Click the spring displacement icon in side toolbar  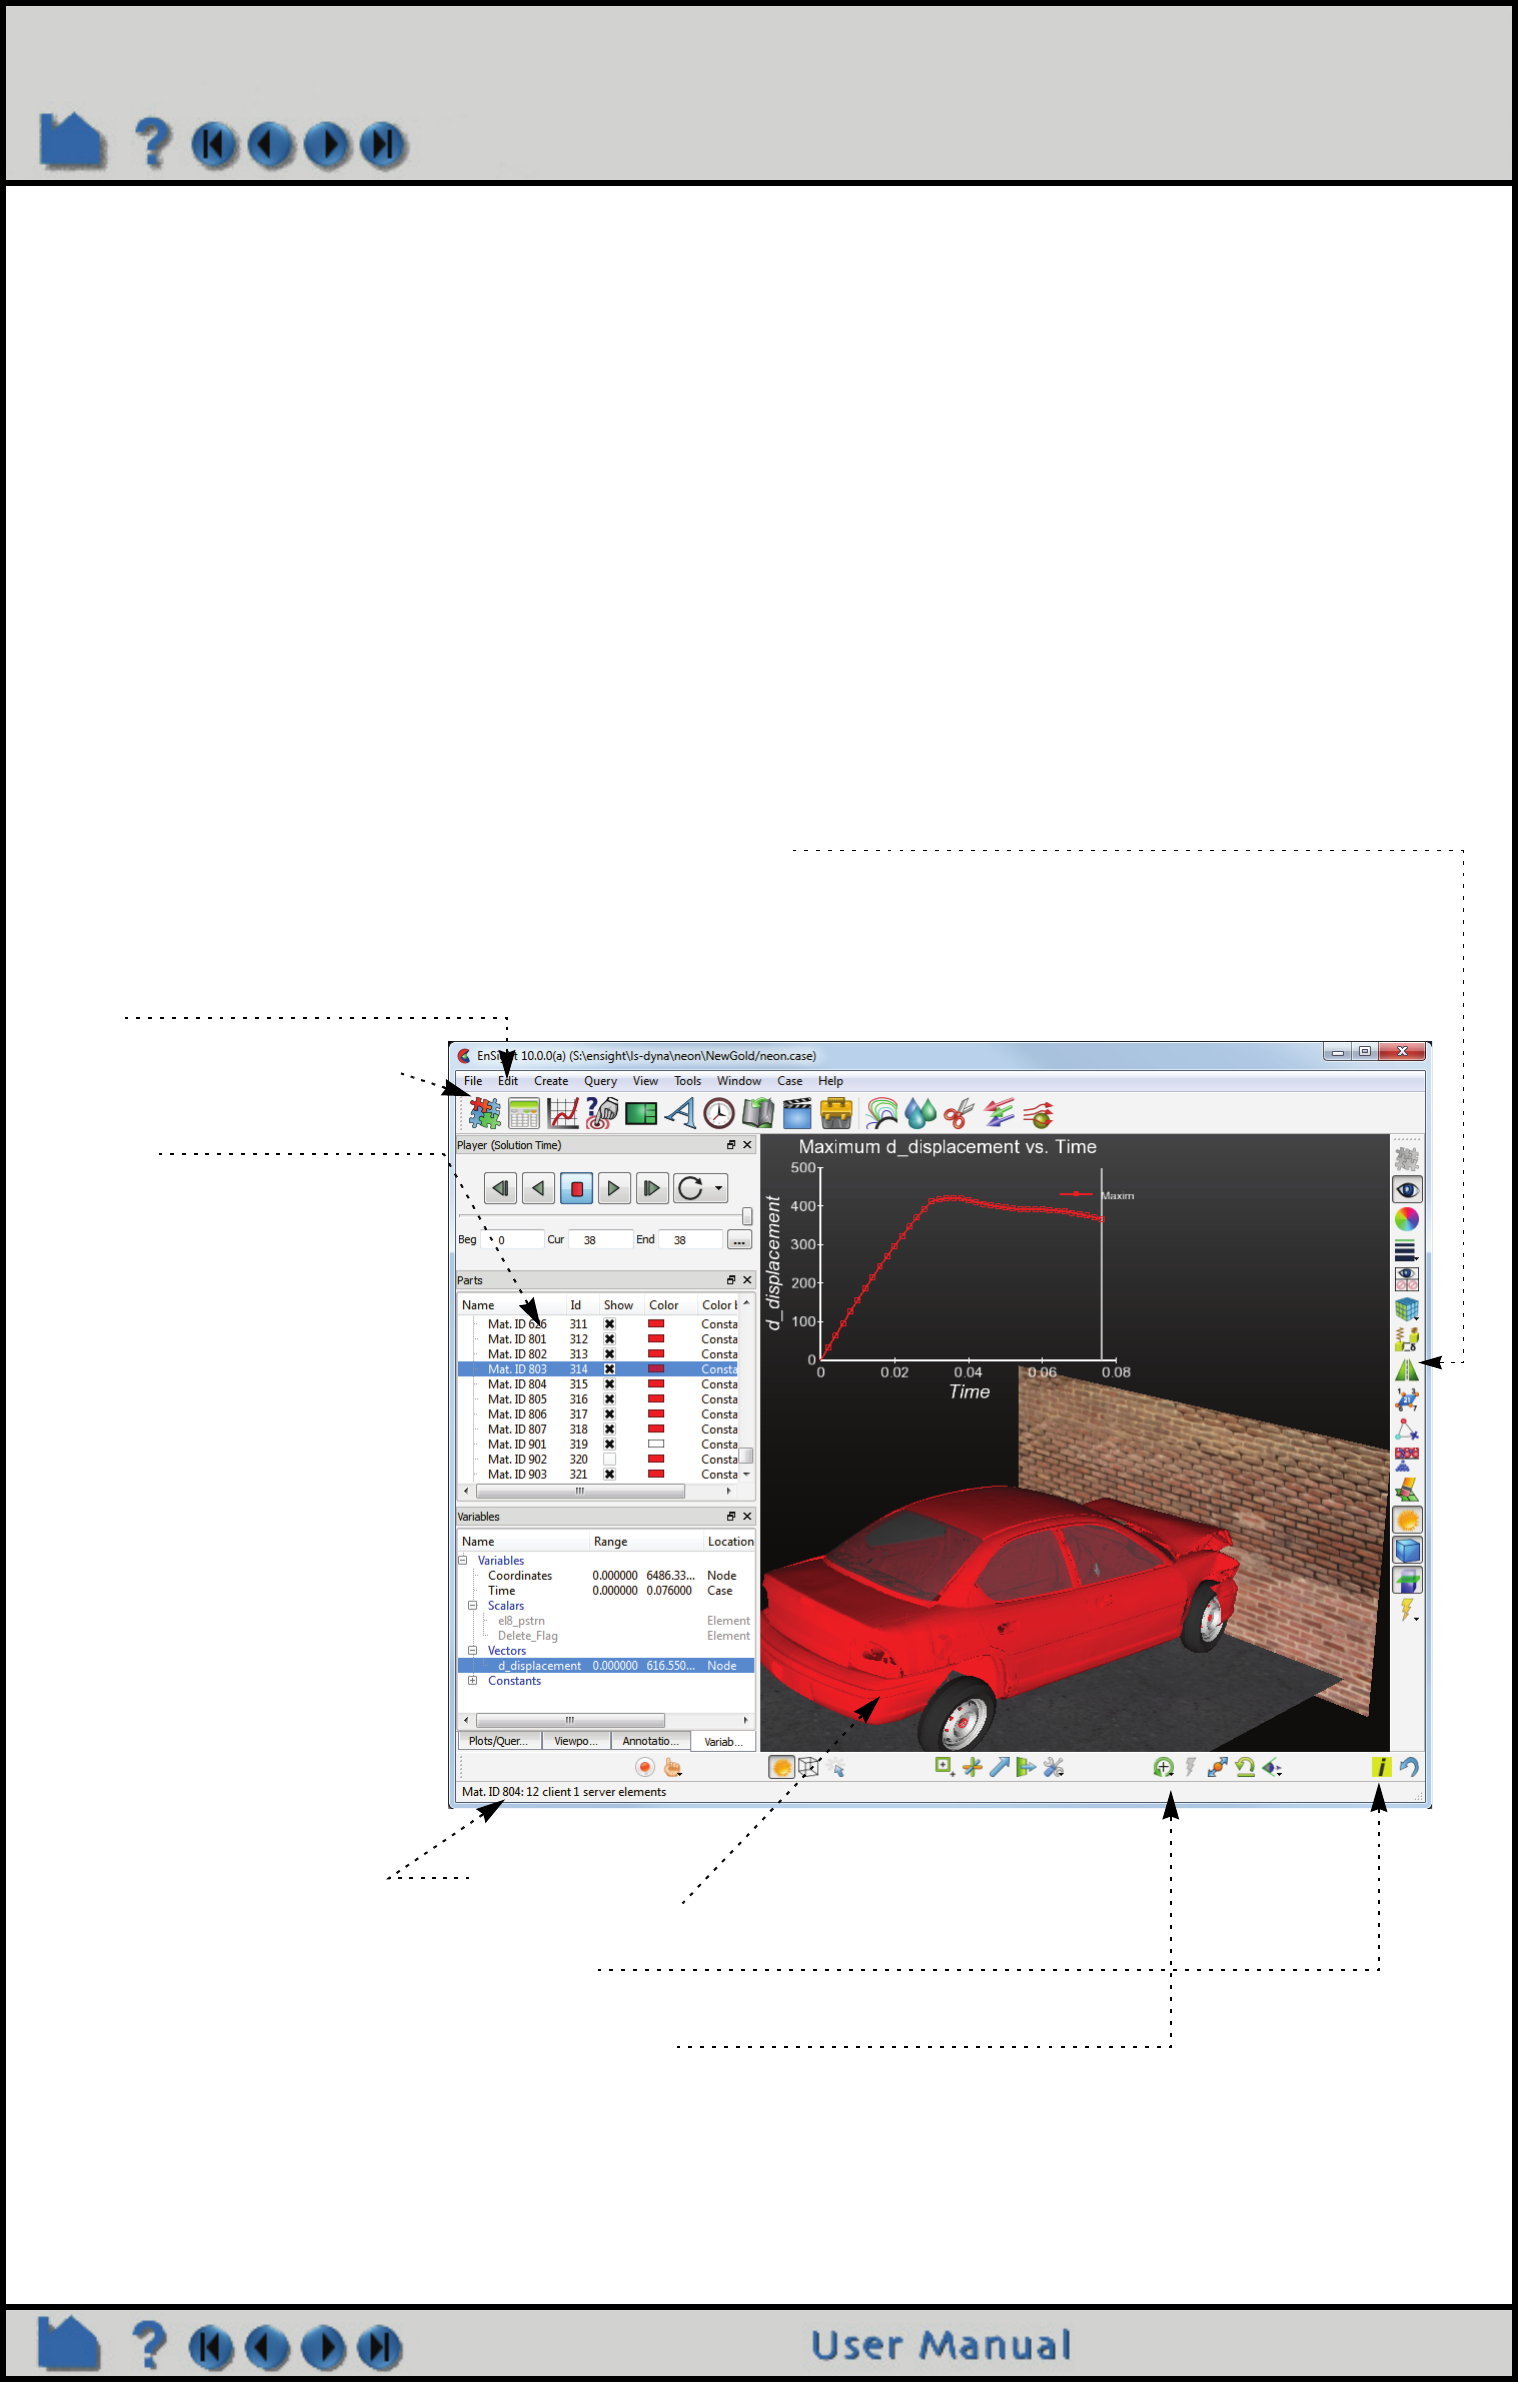tap(1407, 1339)
